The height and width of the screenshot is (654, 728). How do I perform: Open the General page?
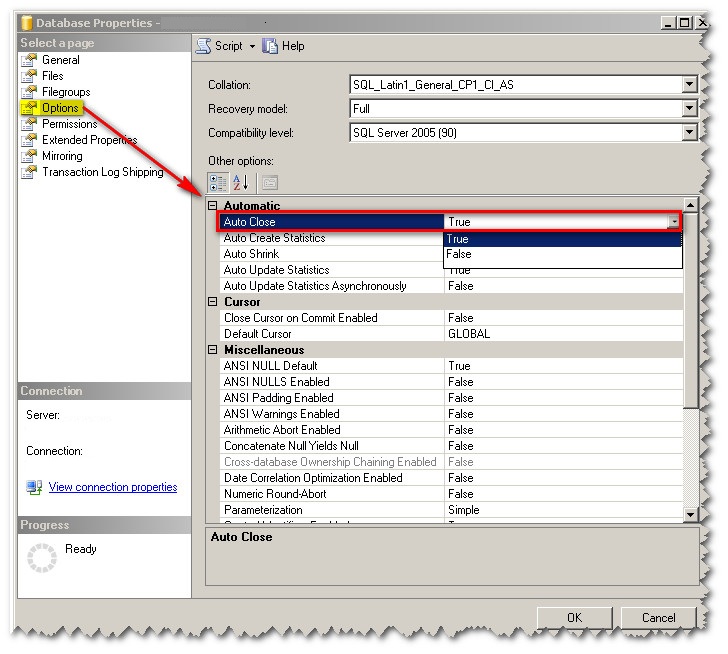coord(60,60)
